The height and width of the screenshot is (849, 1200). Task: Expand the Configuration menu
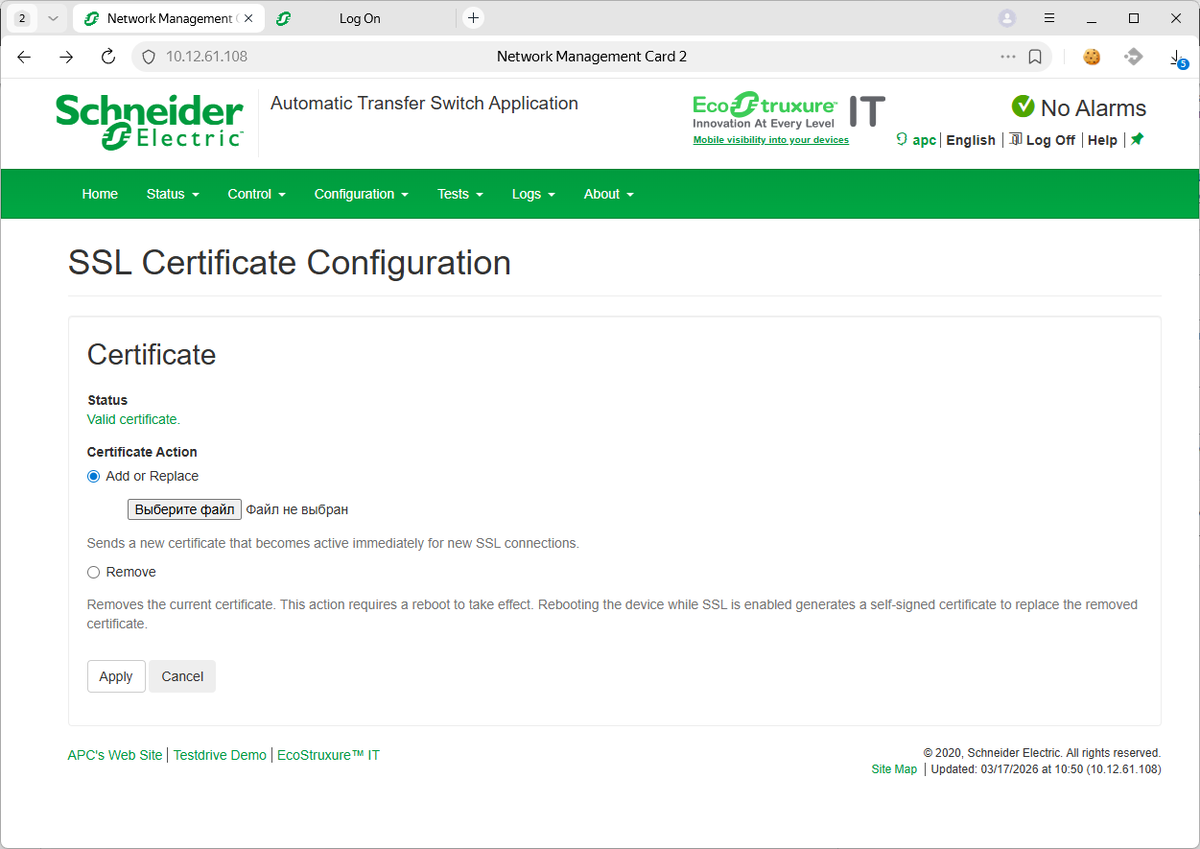pos(361,194)
